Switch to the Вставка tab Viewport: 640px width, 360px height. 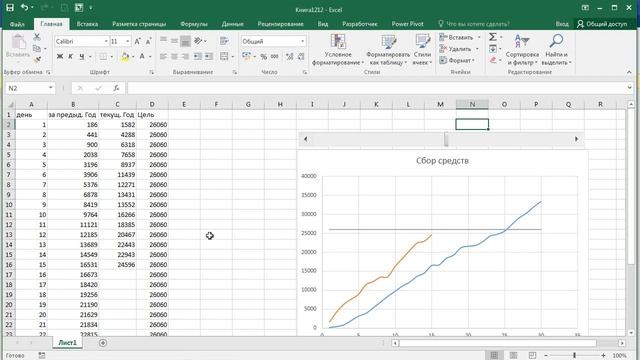pos(87,24)
